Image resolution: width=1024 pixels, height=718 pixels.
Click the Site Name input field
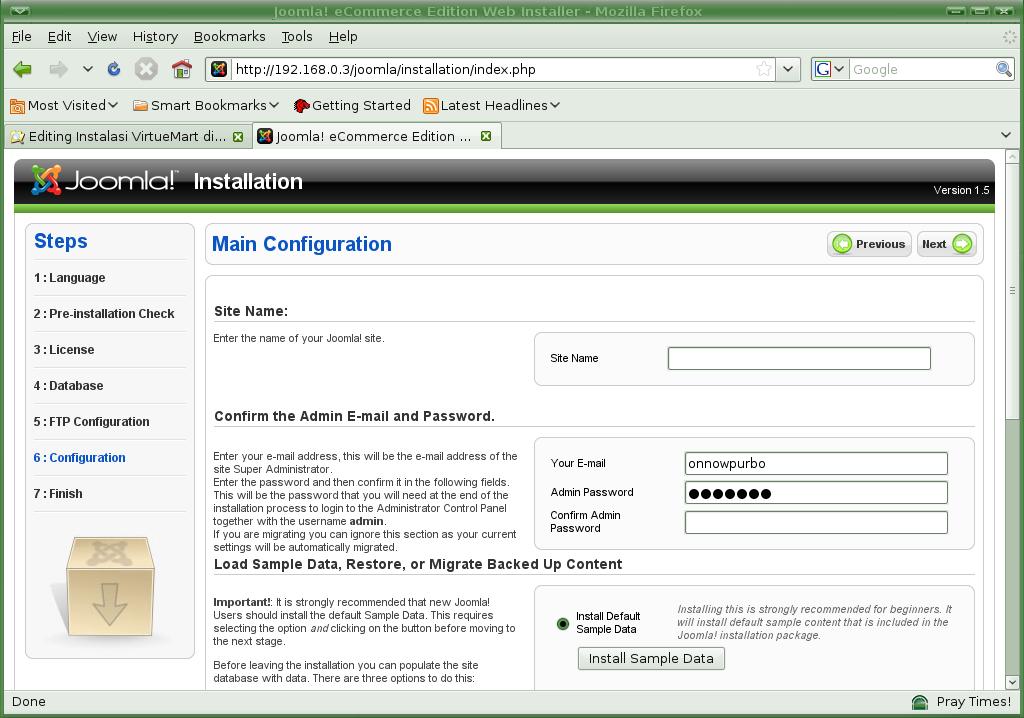(x=799, y=358)
